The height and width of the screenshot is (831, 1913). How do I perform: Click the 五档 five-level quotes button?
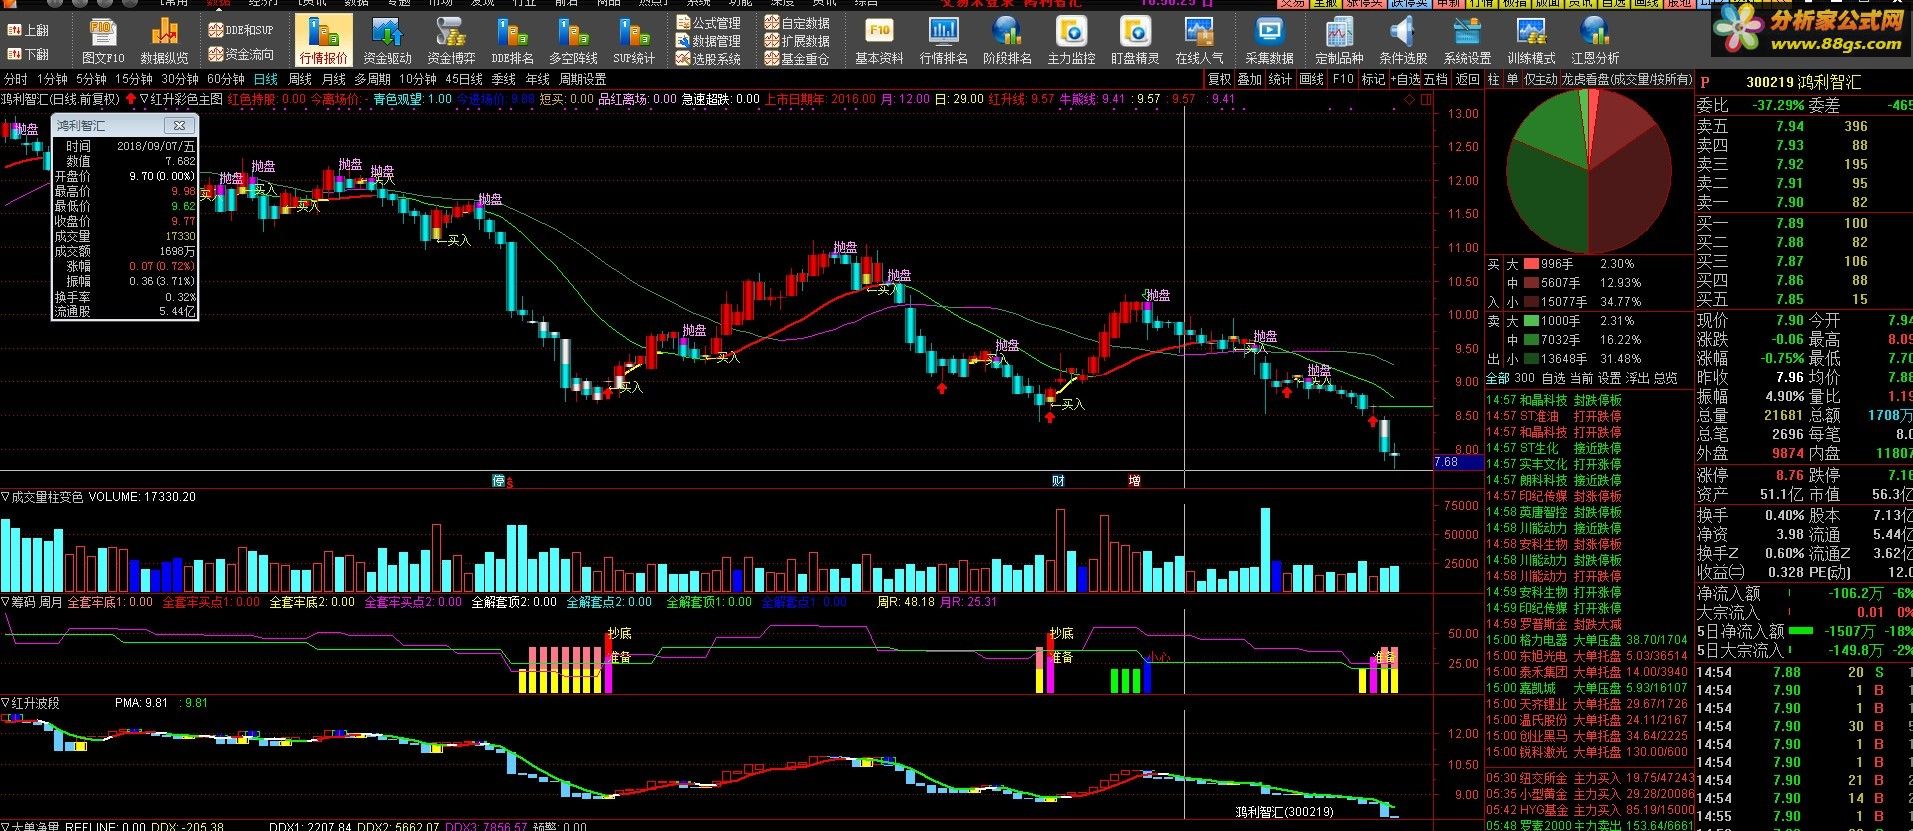1436,79
